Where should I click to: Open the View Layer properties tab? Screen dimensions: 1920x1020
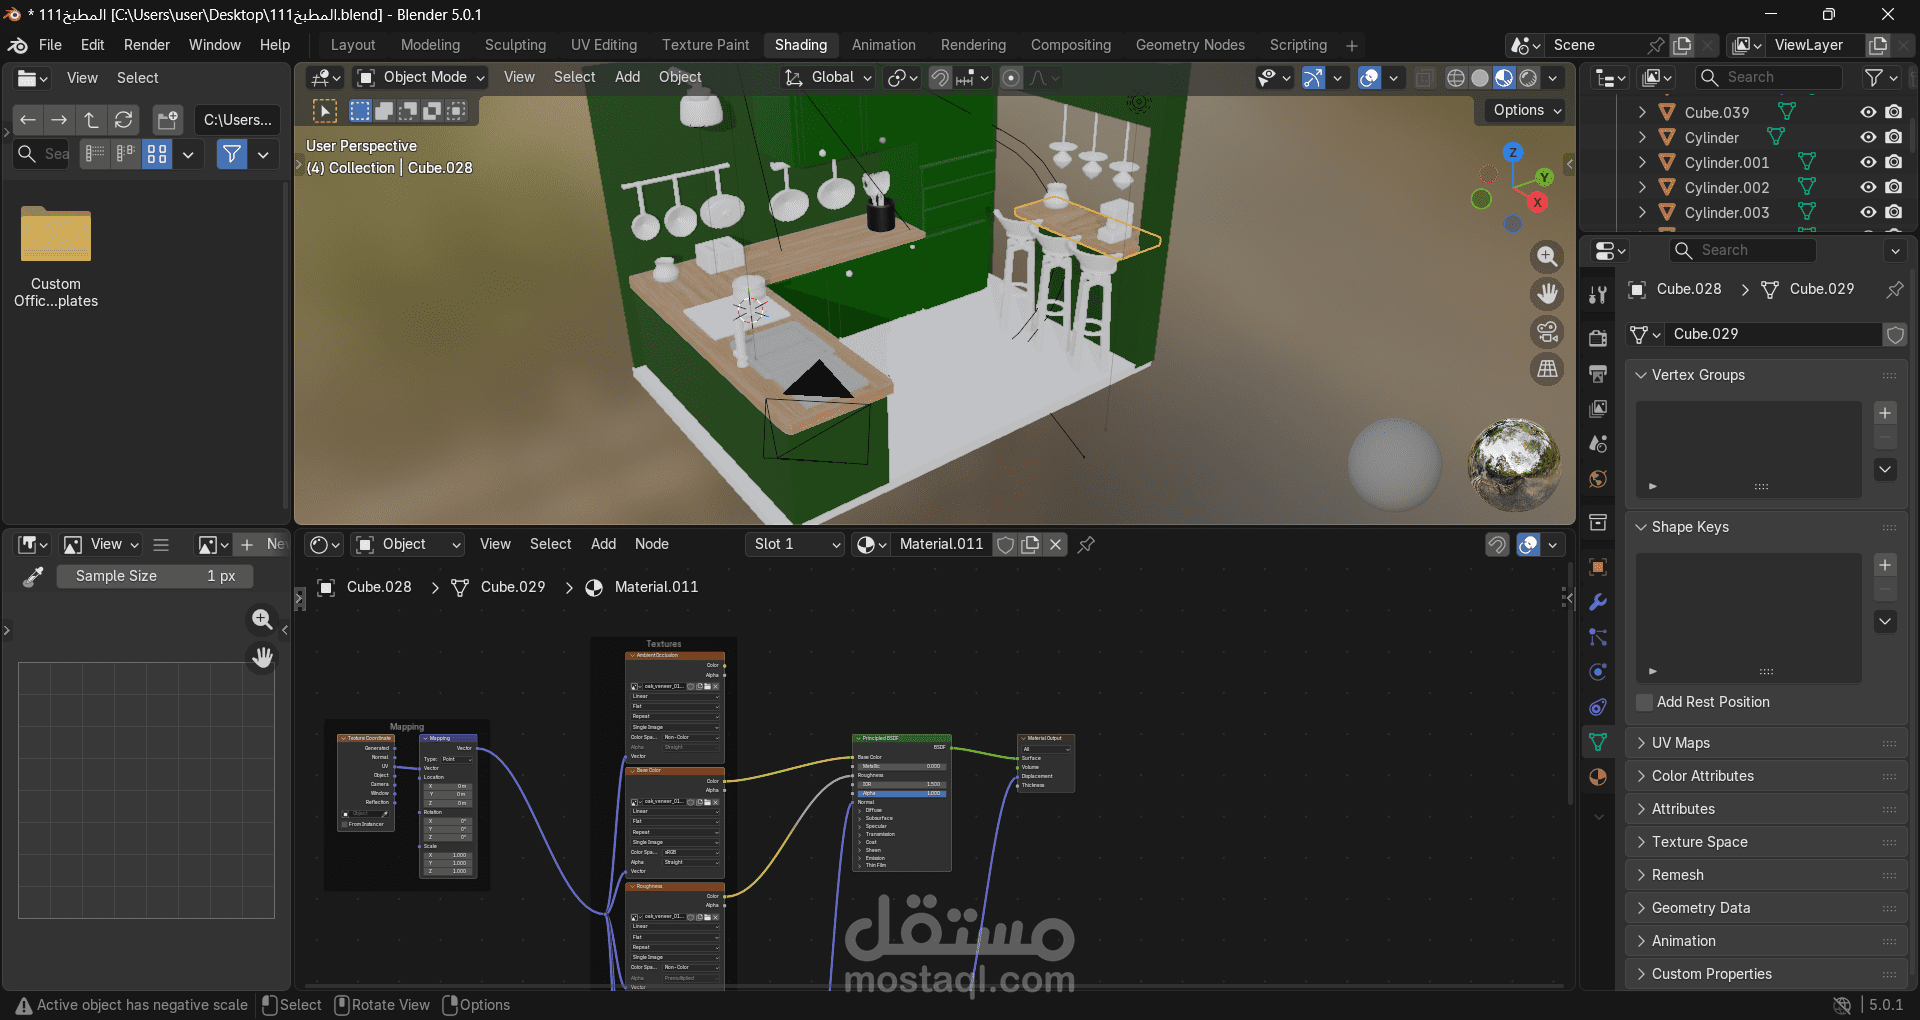pos(1598,408)
